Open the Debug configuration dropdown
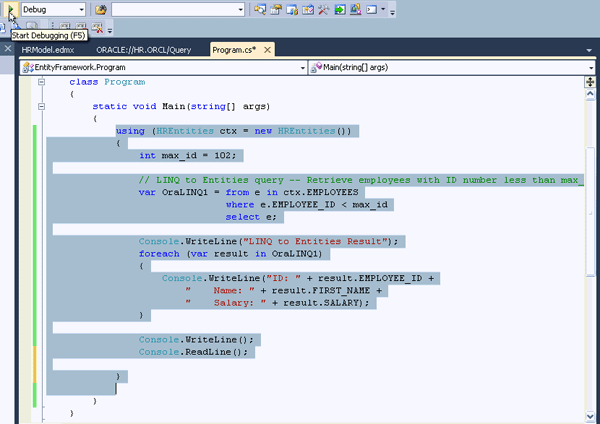Viewport: 600px width, 424px height. (x=79, y=9)
